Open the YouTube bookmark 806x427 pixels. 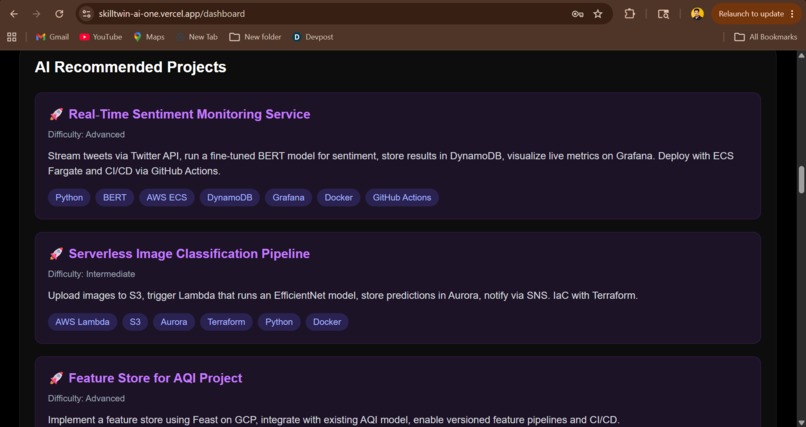(x=101, y=37)
